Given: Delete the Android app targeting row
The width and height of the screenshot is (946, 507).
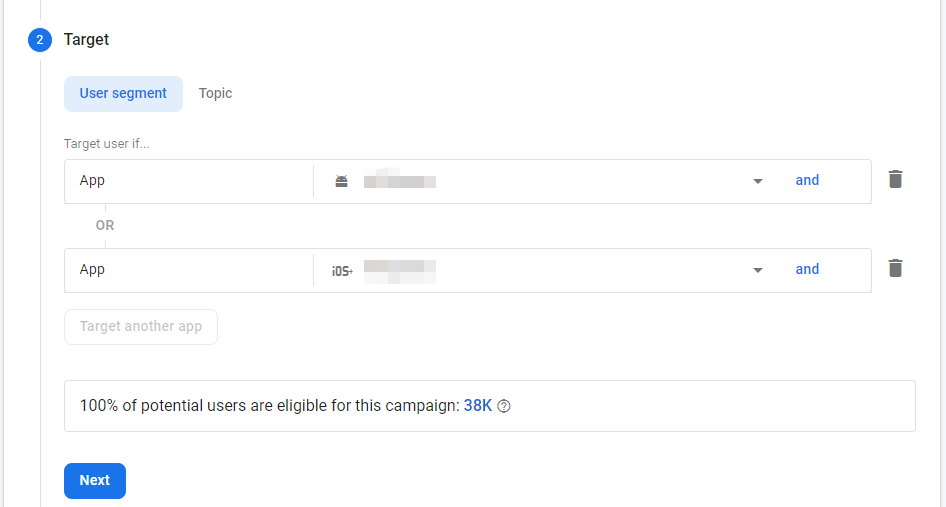Looking at the screenshot, I should point(895,180).
